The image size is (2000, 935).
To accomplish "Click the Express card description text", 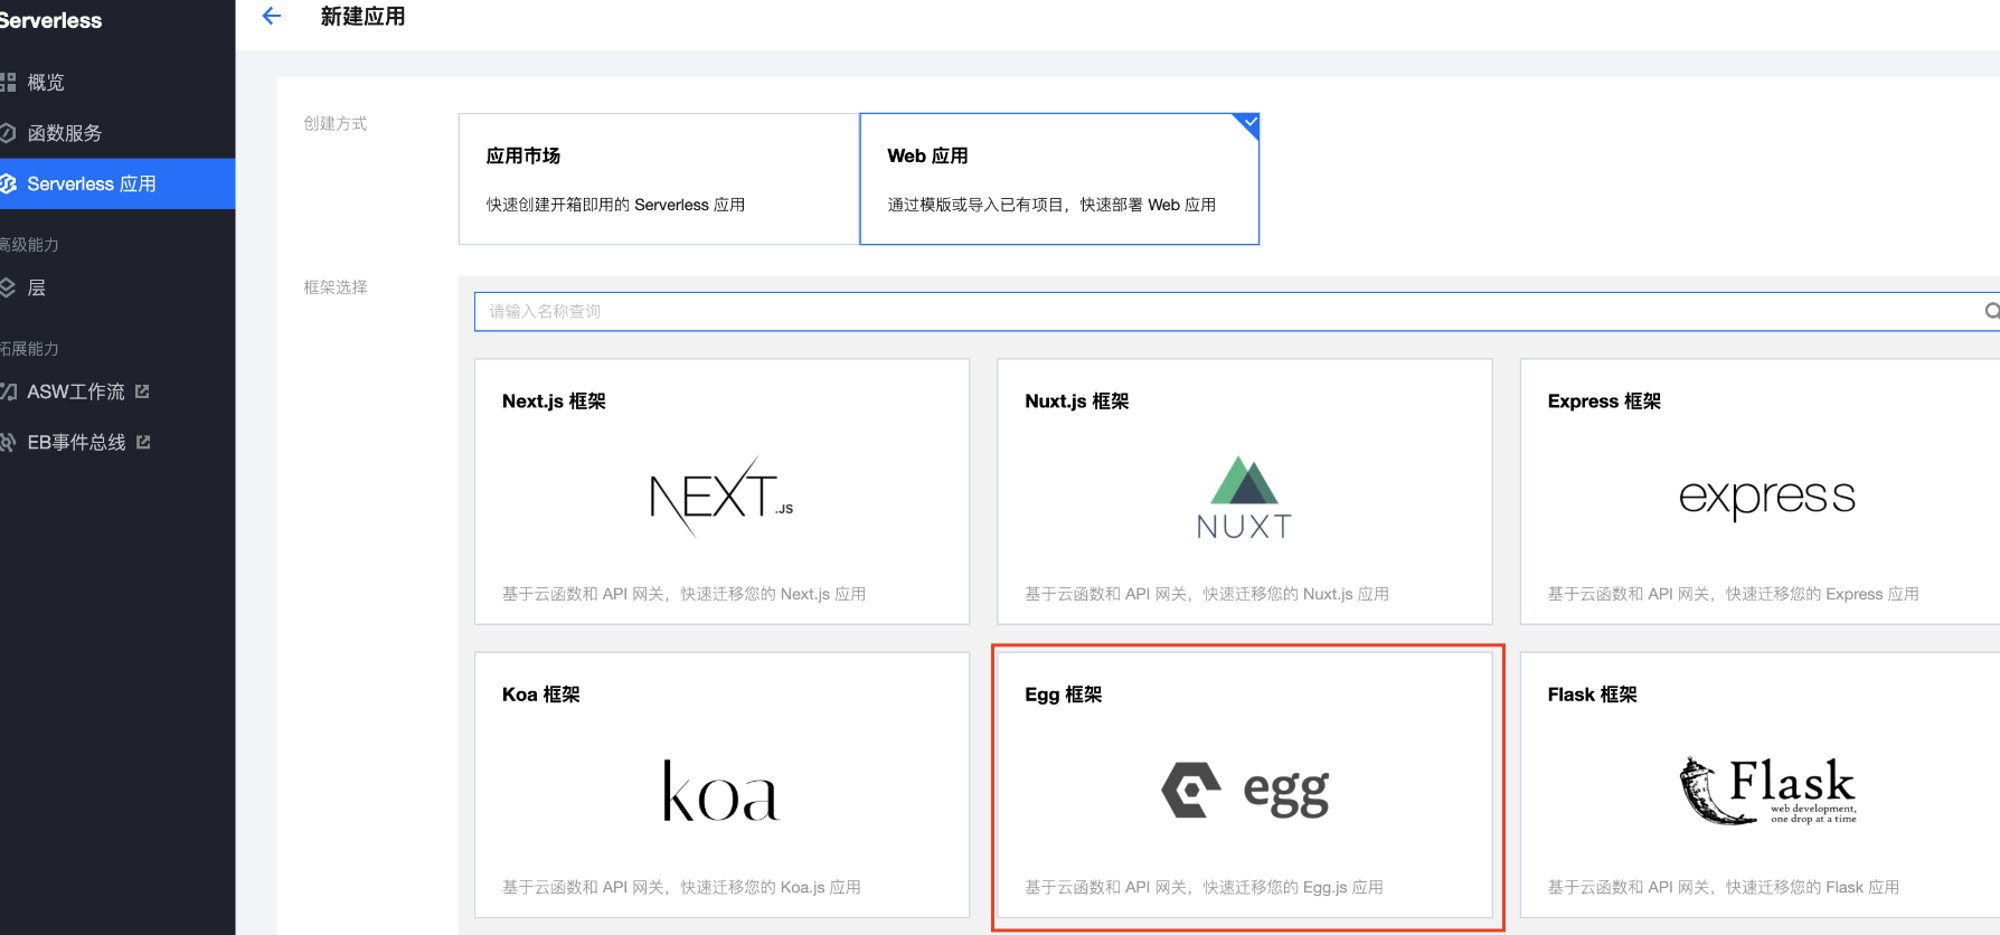I will pos(1734,594).
